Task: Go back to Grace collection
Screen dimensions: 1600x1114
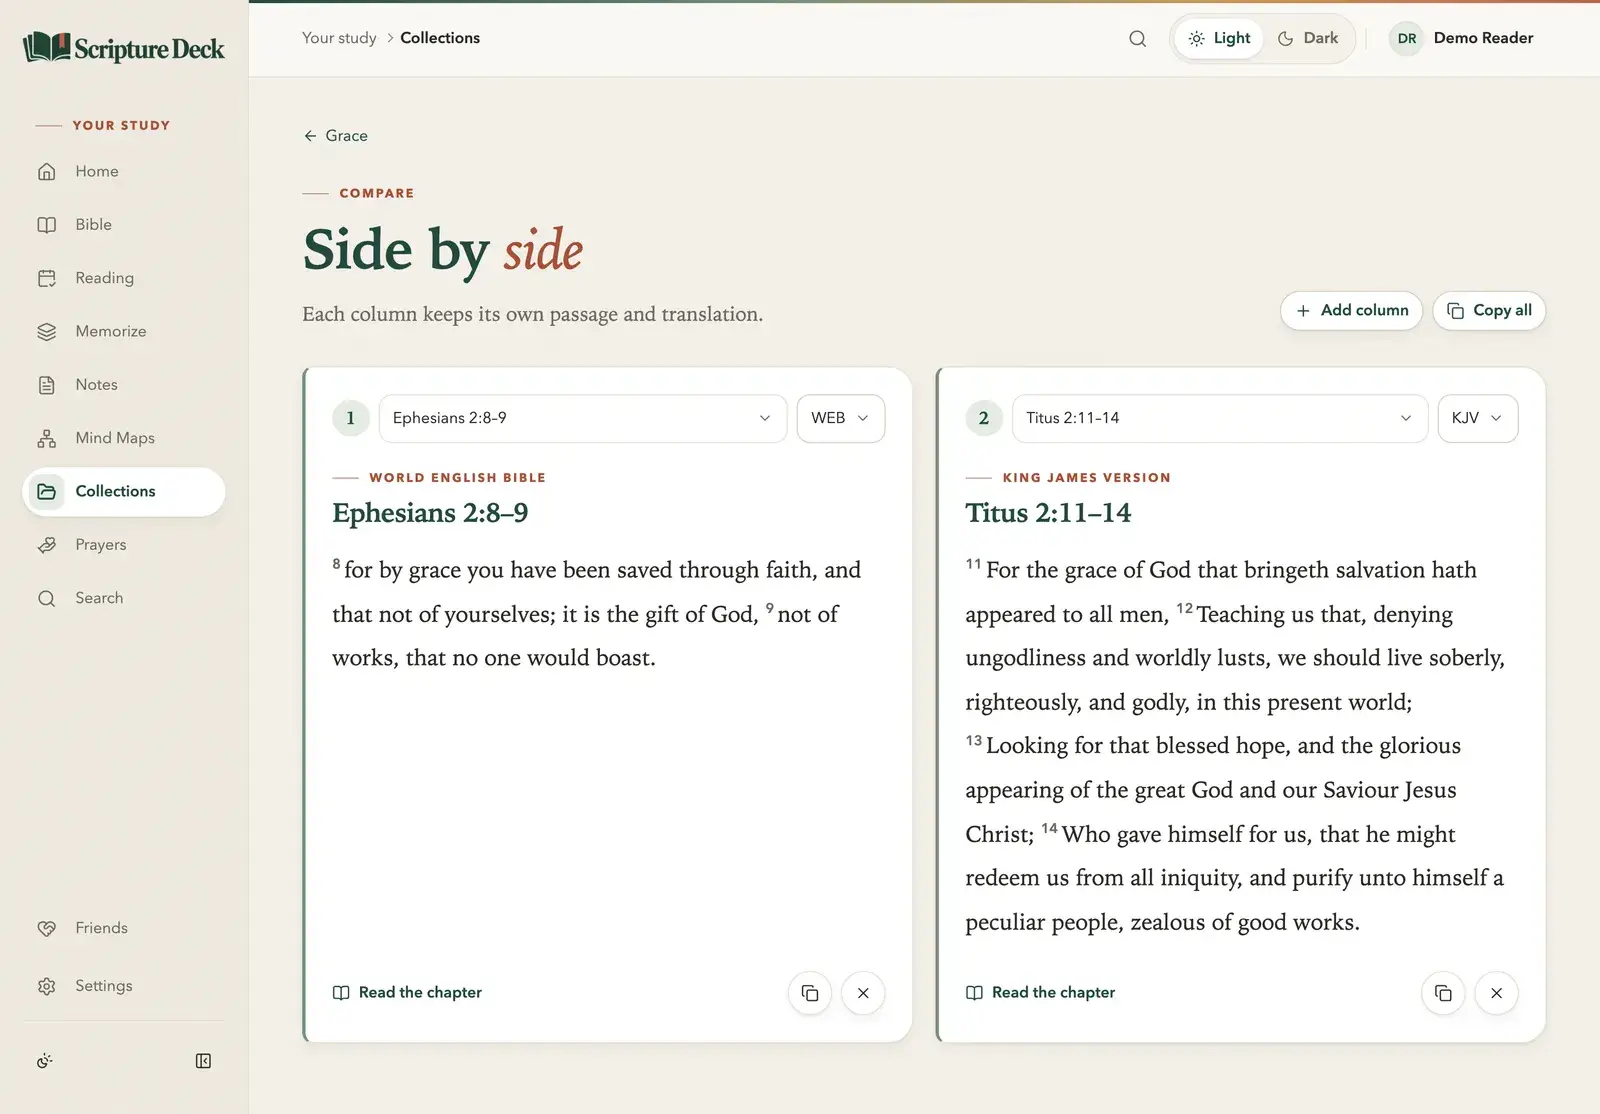Action: 336,136
